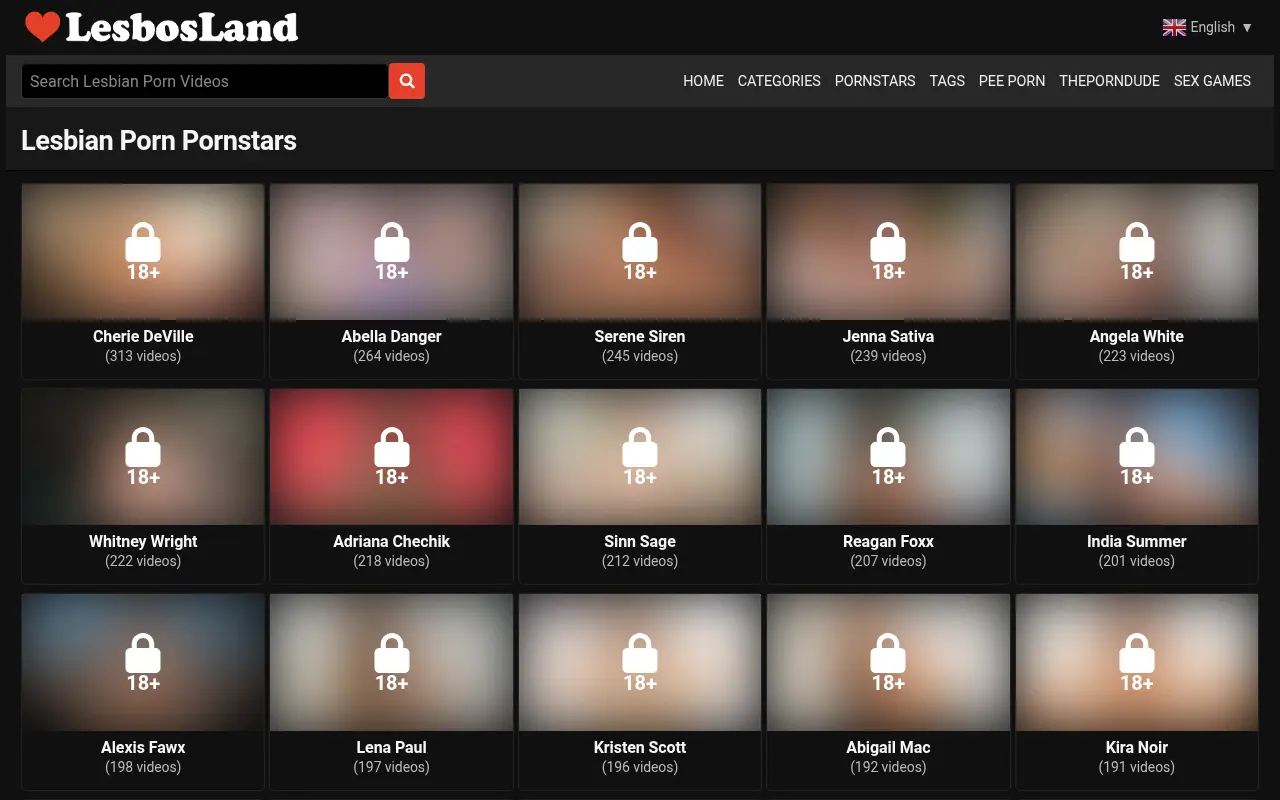Click the lock icon above Adriana Chechik
The height and width of the screenshot is (800, 1280).
(x=392, y=447)
